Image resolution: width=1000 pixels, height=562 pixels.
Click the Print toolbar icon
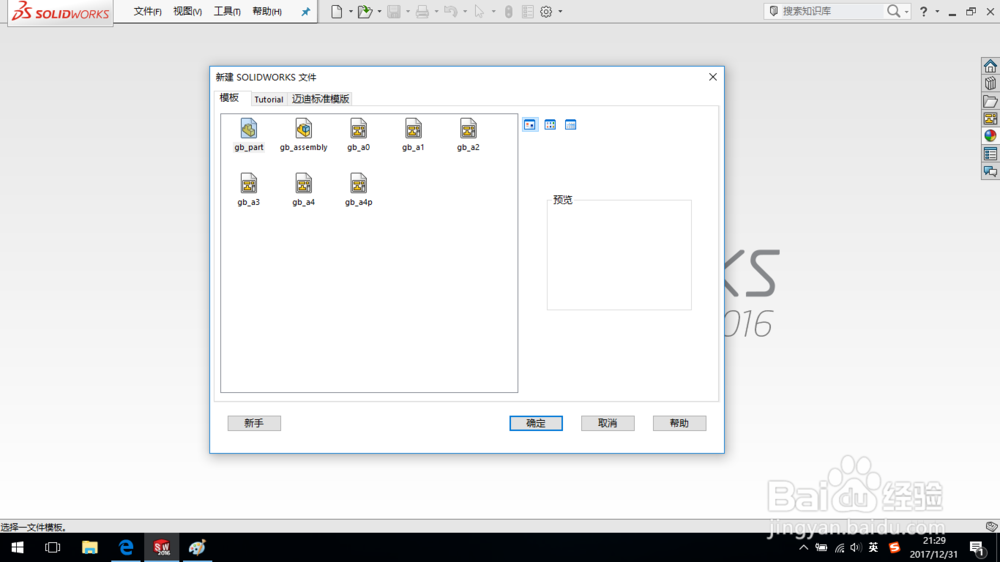[422, 11]
